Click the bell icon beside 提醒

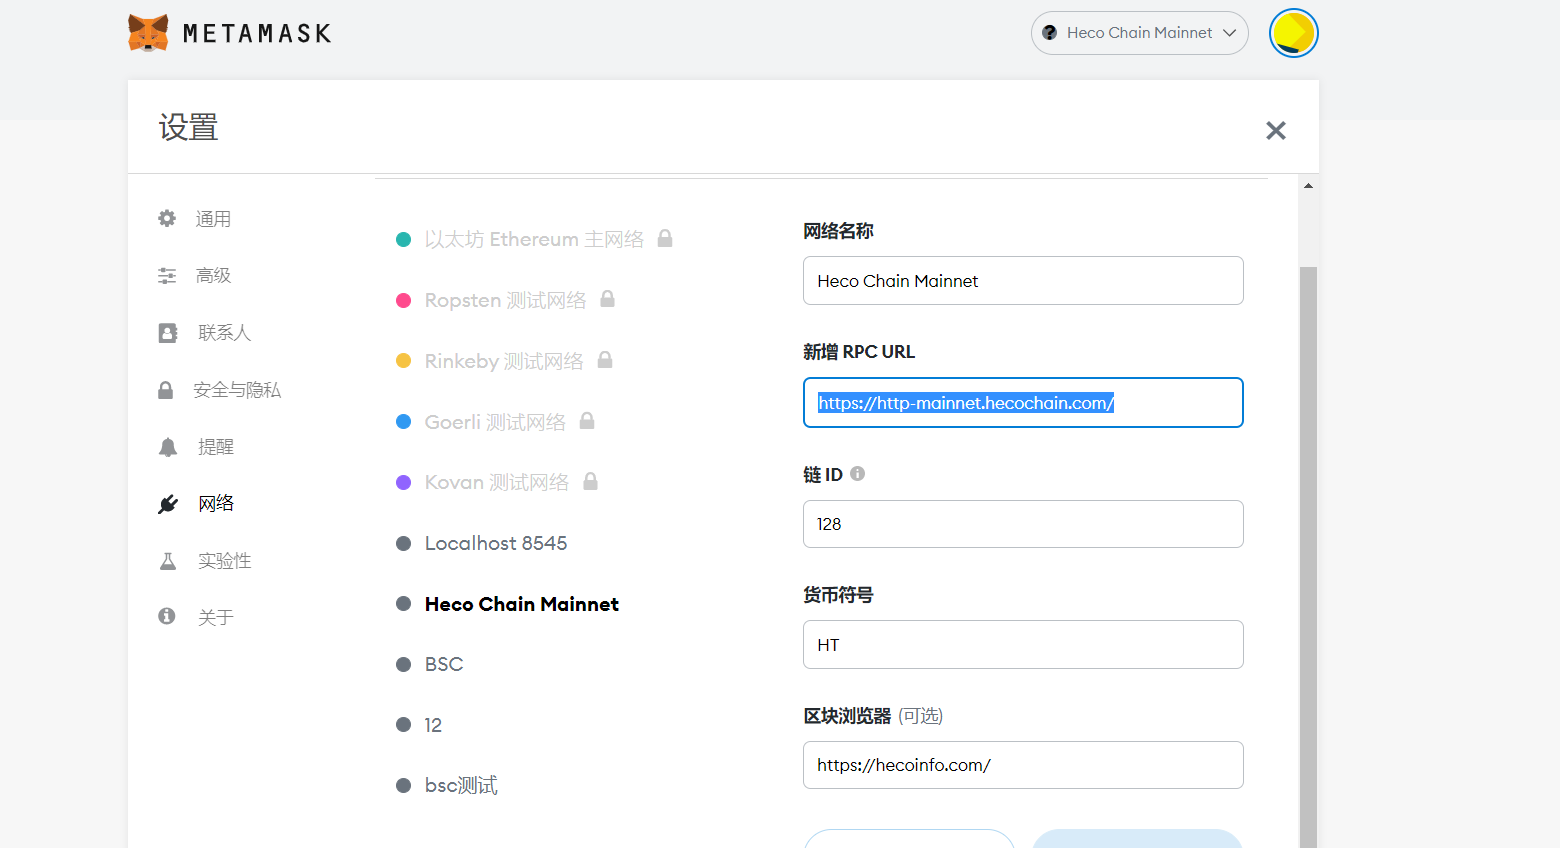click(168, 447)
